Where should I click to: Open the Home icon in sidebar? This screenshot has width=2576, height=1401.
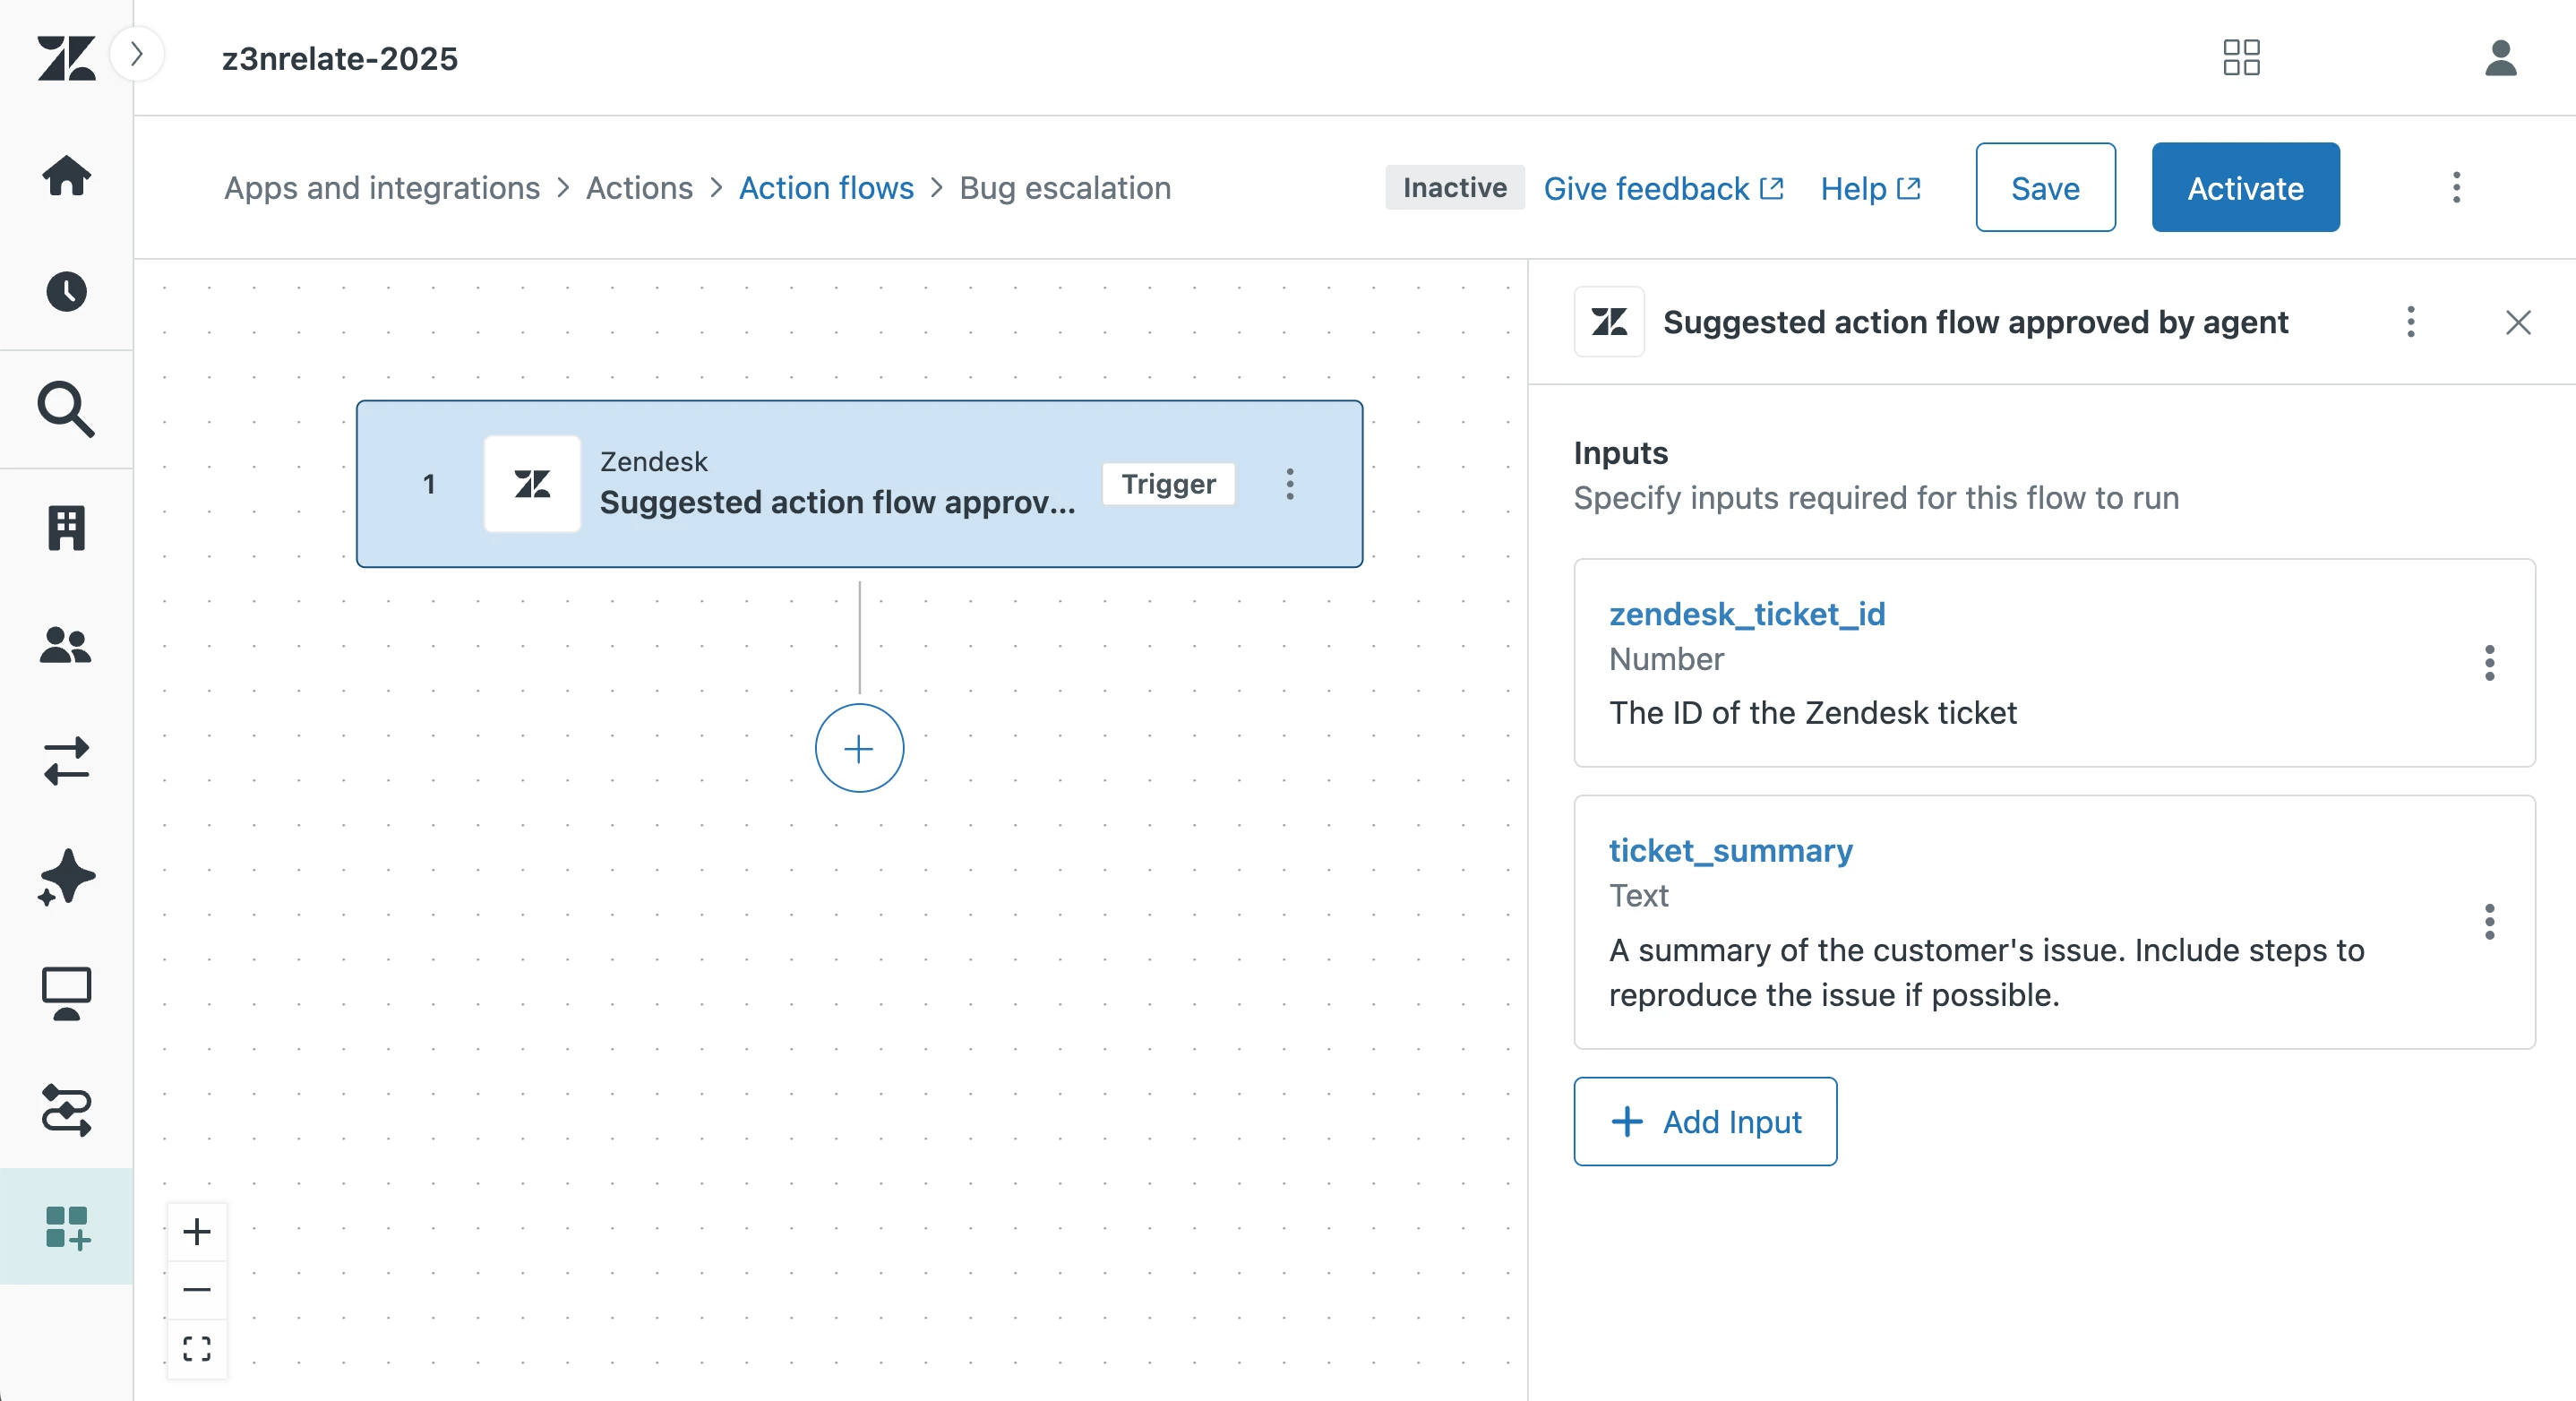[x=66, y=176]
